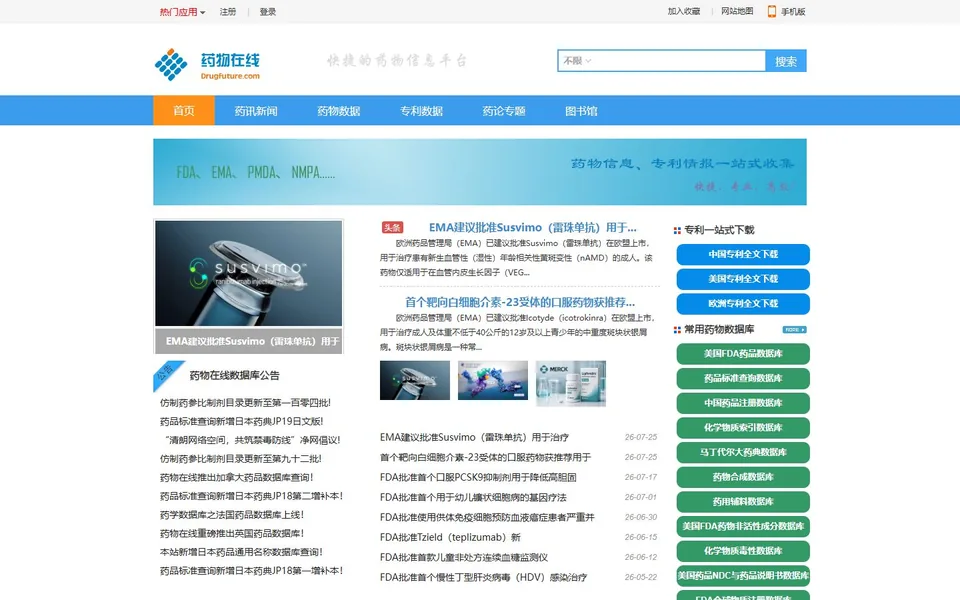This screenshot has width=960, height=600.
Task: Click 欧洲专利全文下载 button
Action: tap(743, 304)
